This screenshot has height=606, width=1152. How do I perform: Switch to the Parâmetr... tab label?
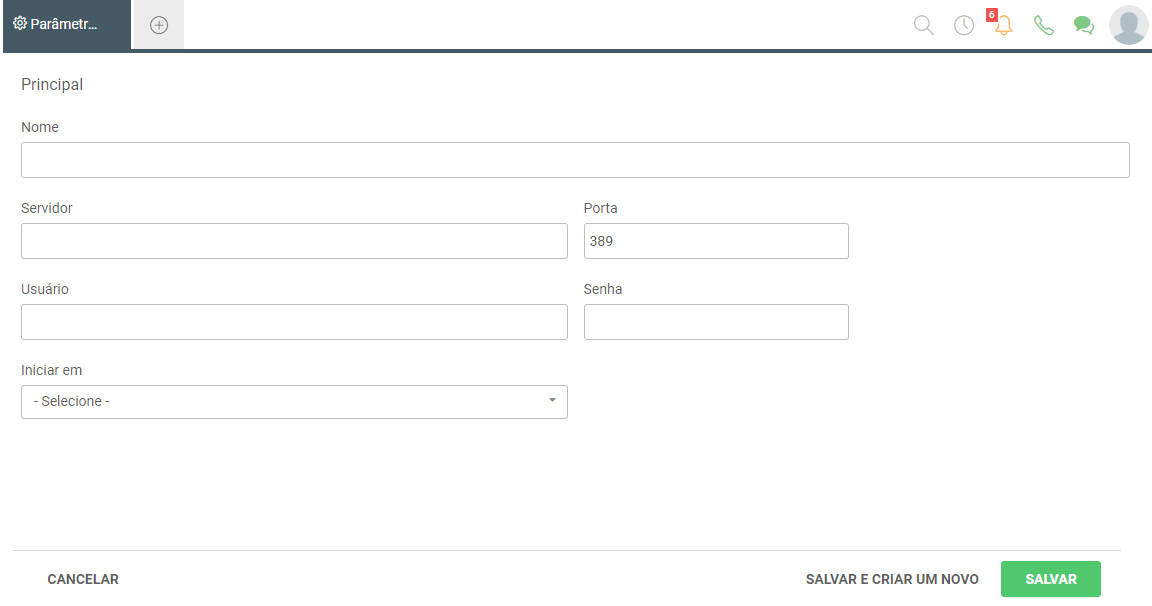click(64, 24)
